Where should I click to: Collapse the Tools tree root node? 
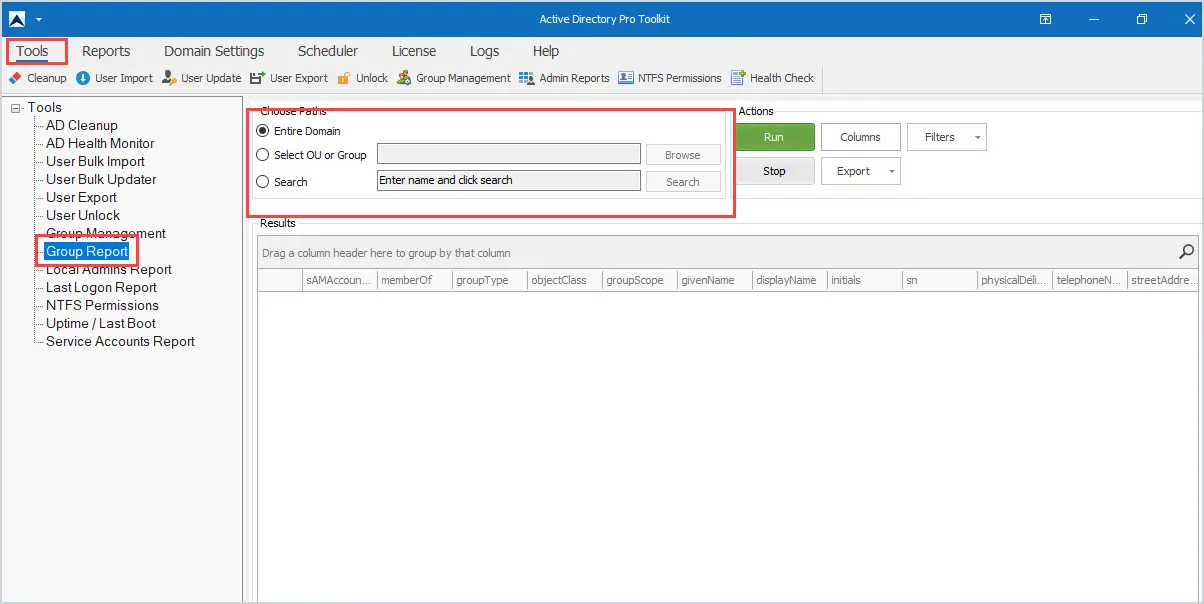point(16,108)
